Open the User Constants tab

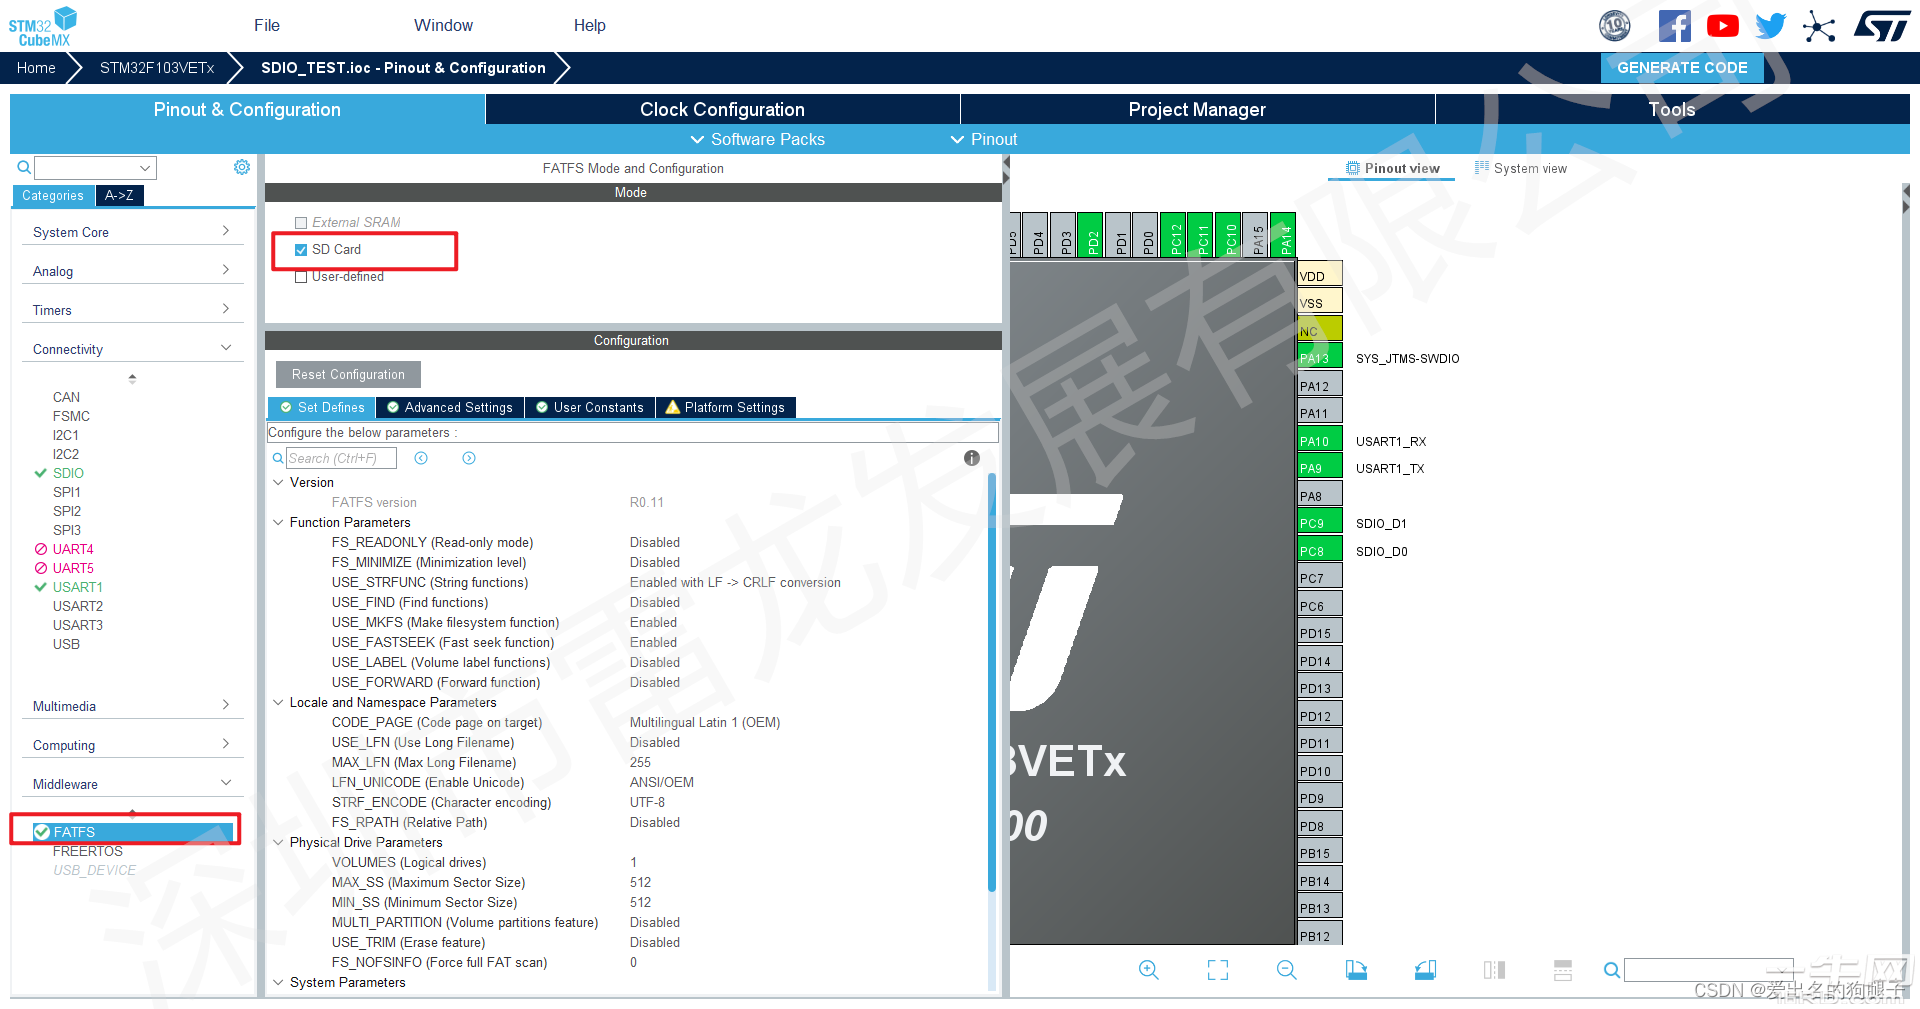pyautogui.click(x=590, y=407)
